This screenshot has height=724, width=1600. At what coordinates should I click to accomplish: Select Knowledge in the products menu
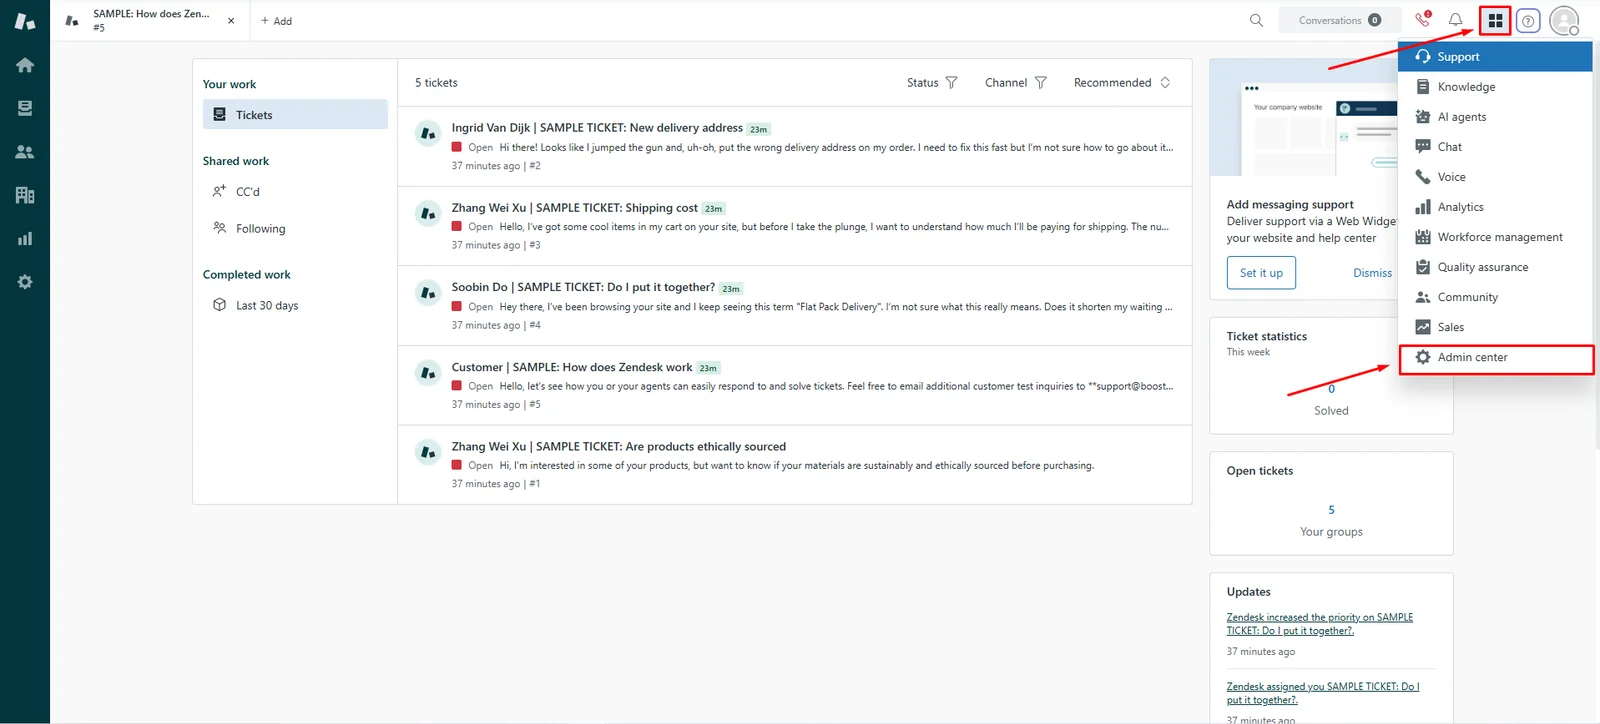tap(1495, 87)
